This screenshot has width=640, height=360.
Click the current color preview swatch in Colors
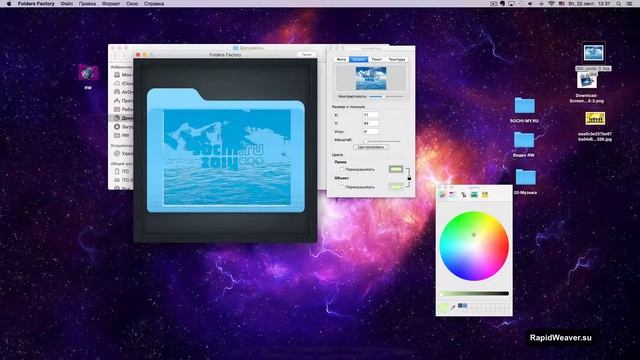point(443,307)
